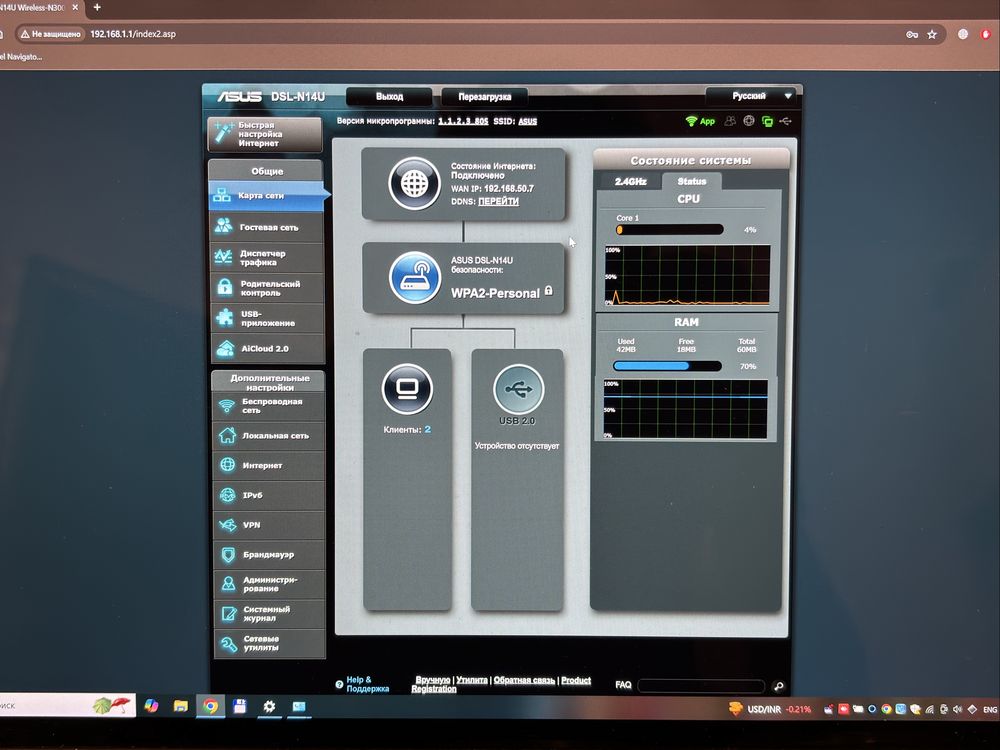Open the Интернет settings page
The width and height of the screenshot is (1000, 750).
[268, 466]
